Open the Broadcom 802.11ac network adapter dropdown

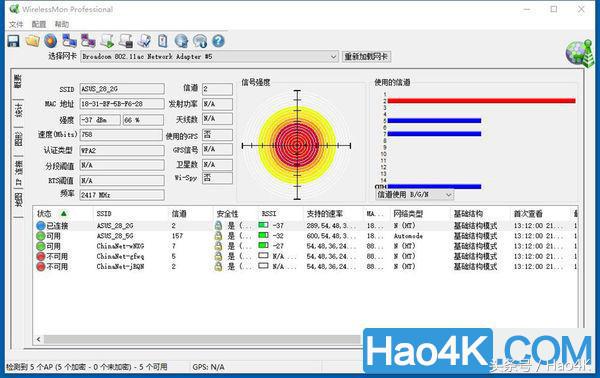click(209, 57)
